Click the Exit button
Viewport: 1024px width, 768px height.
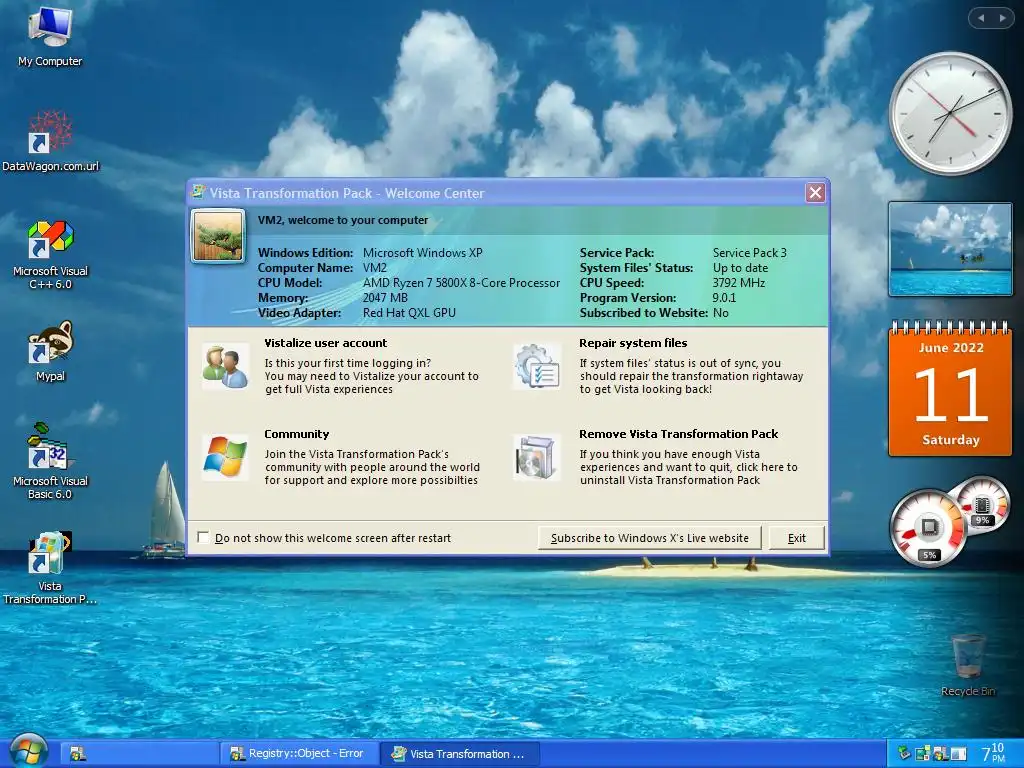(797, 538)
